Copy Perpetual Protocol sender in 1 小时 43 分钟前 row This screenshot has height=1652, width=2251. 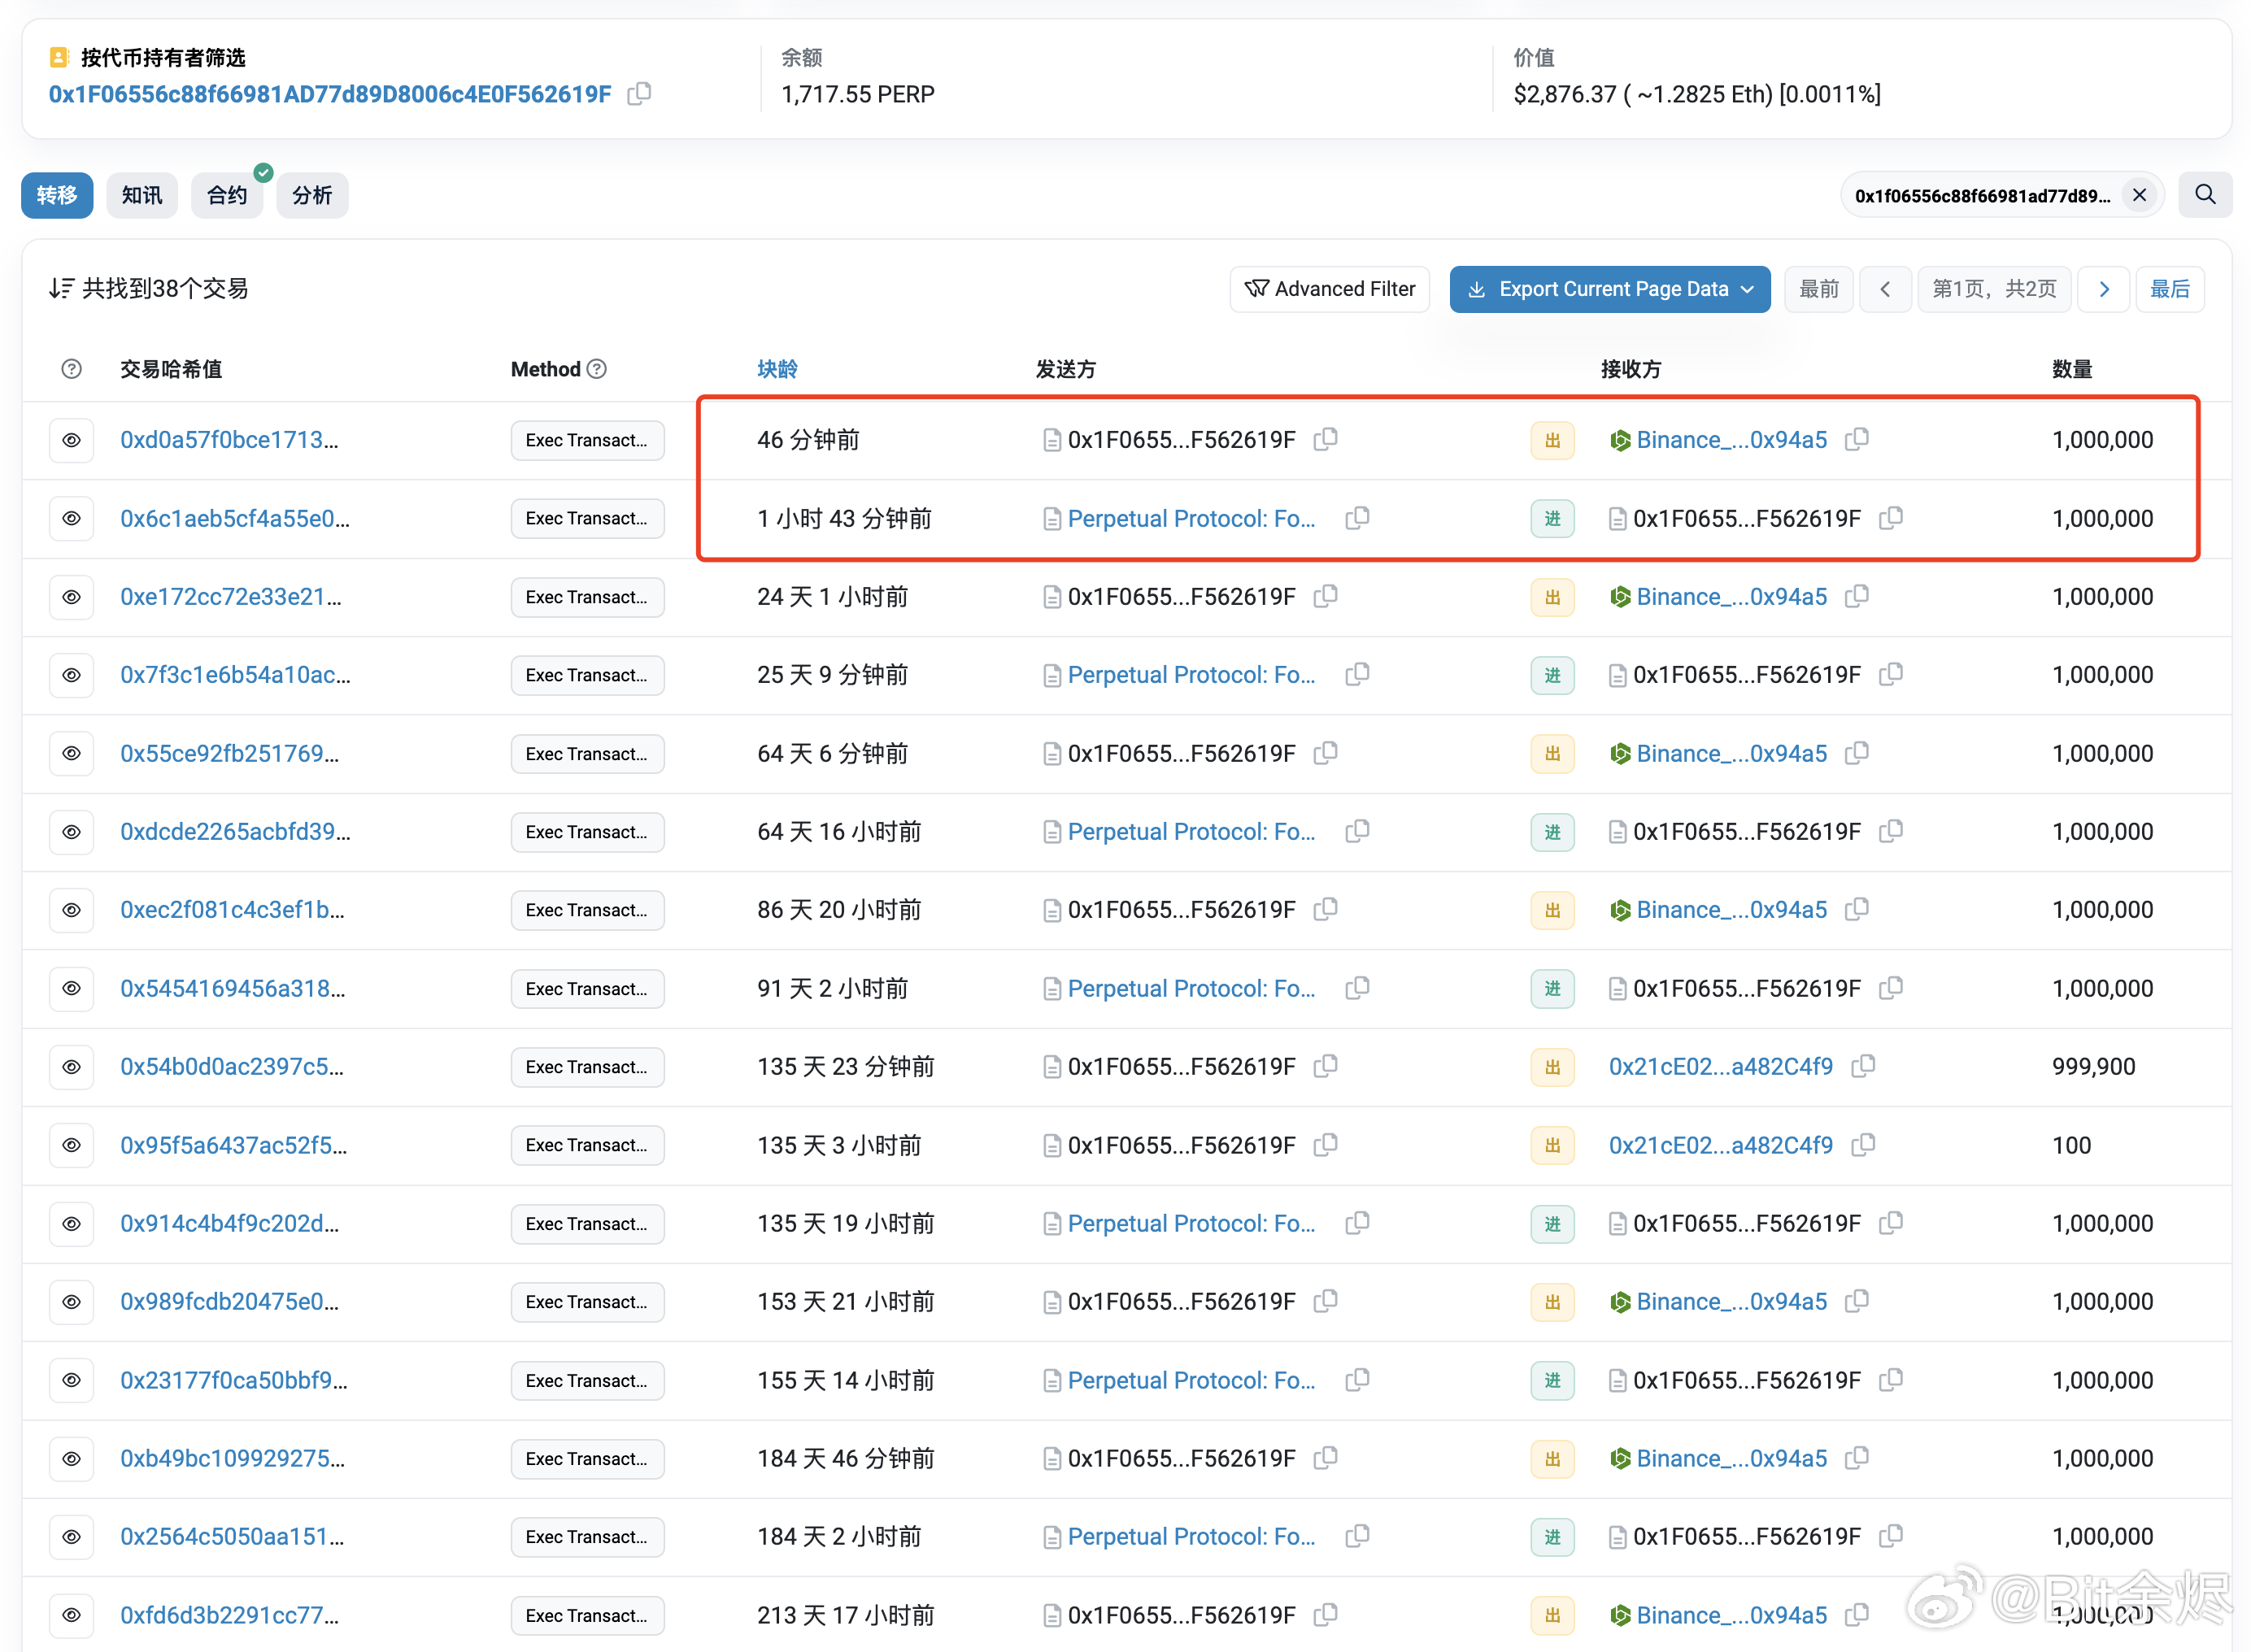pos(1357,518)
